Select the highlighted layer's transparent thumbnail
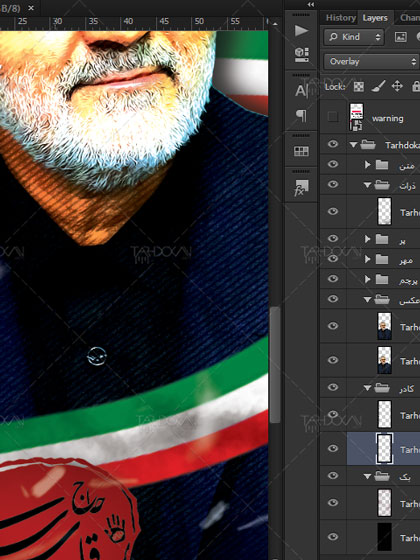The image size is (420, 560). click(385, 449)
